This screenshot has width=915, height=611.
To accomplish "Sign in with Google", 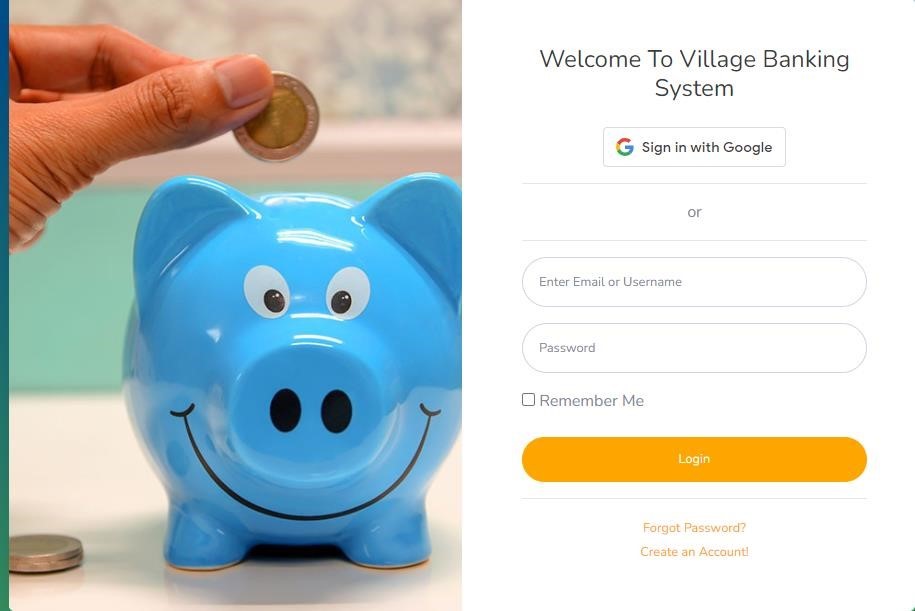I will pos(694,147).
